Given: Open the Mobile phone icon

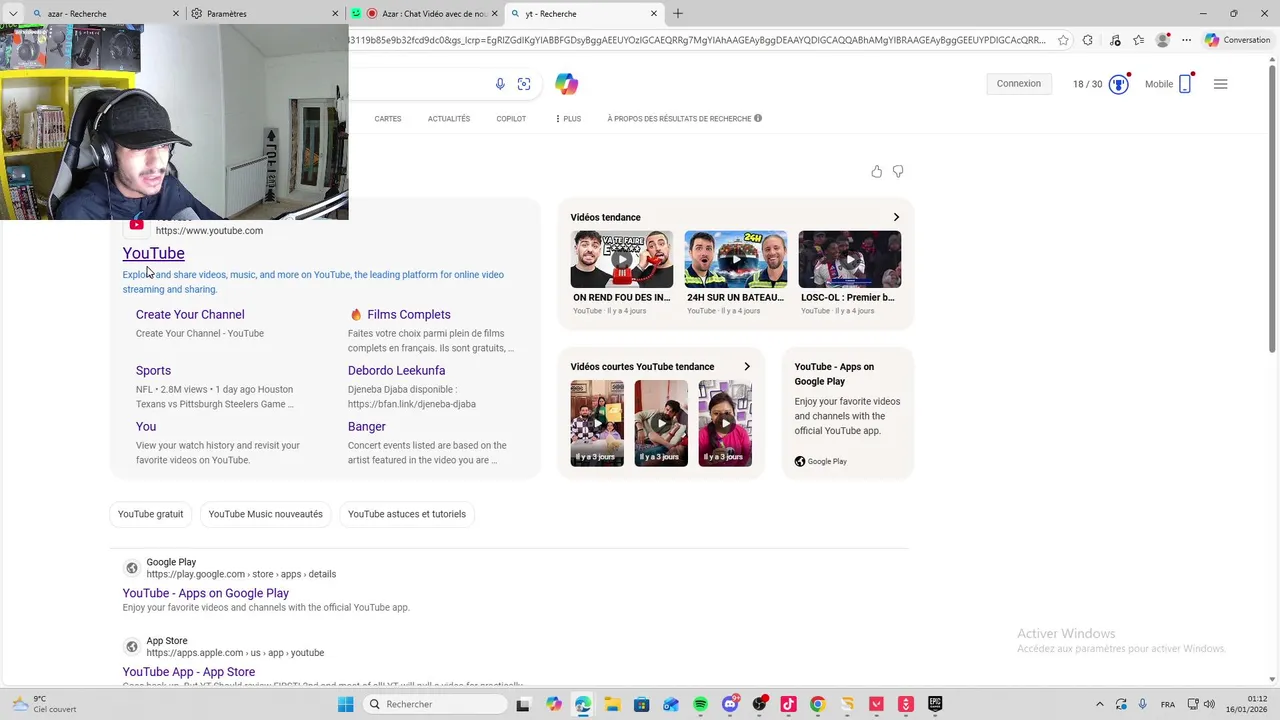Looking at the screenshot, I should [1185, 84].
